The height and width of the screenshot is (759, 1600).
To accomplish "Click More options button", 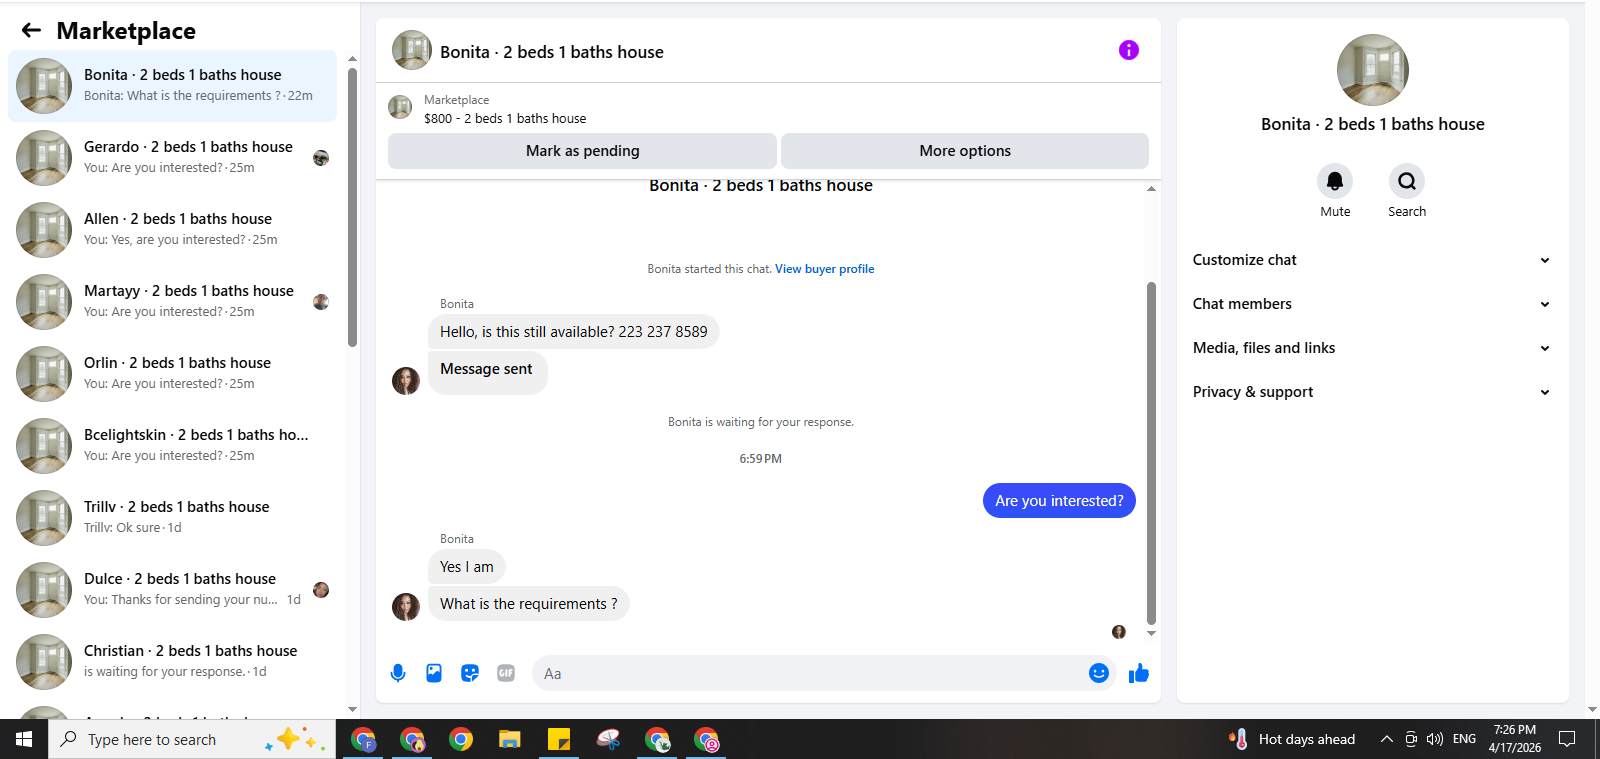I will pos(965,151).
